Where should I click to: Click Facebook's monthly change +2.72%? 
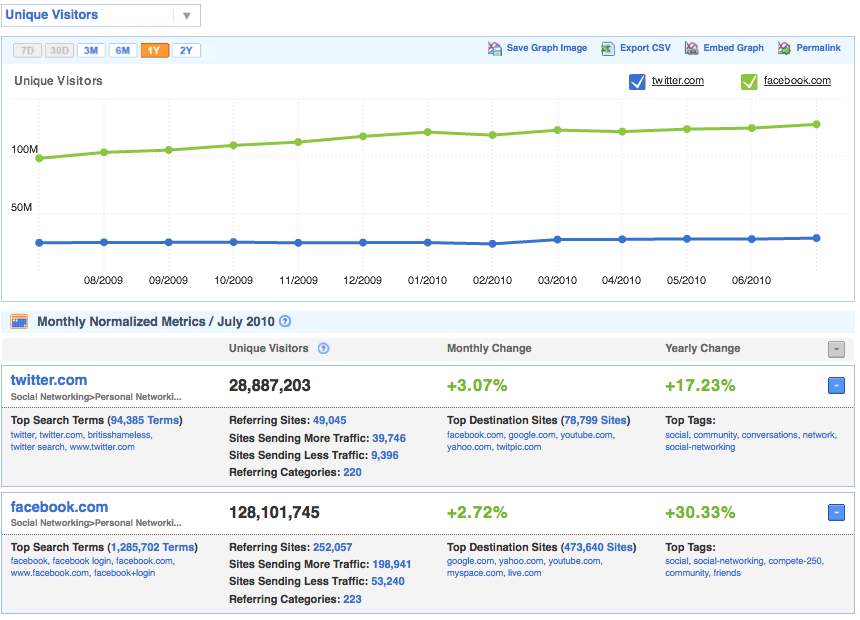click(x=477, y=513)
